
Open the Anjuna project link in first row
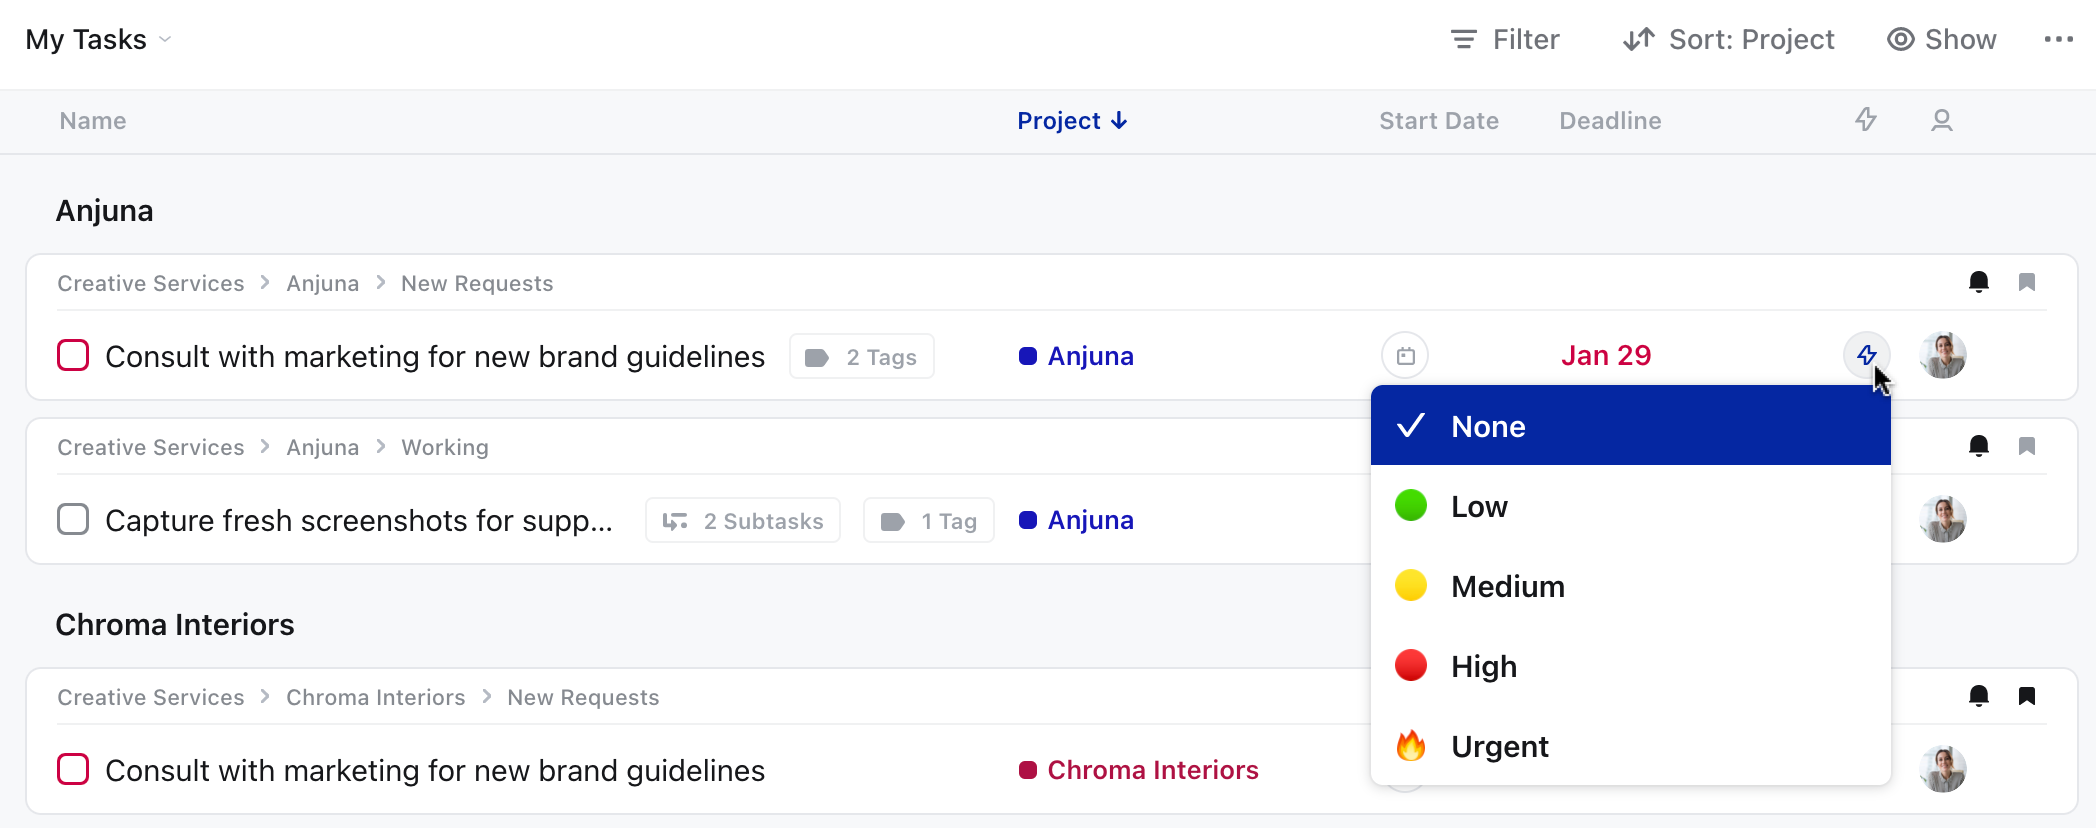coord(1076,356)
